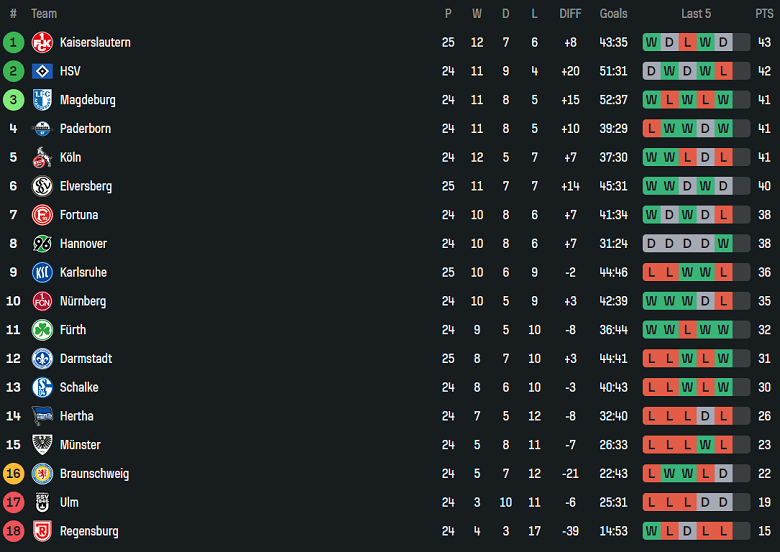The height and width of the screenshot is (552, 780).
Task: Open Köln via its club badge
Action: pos(42,158)
